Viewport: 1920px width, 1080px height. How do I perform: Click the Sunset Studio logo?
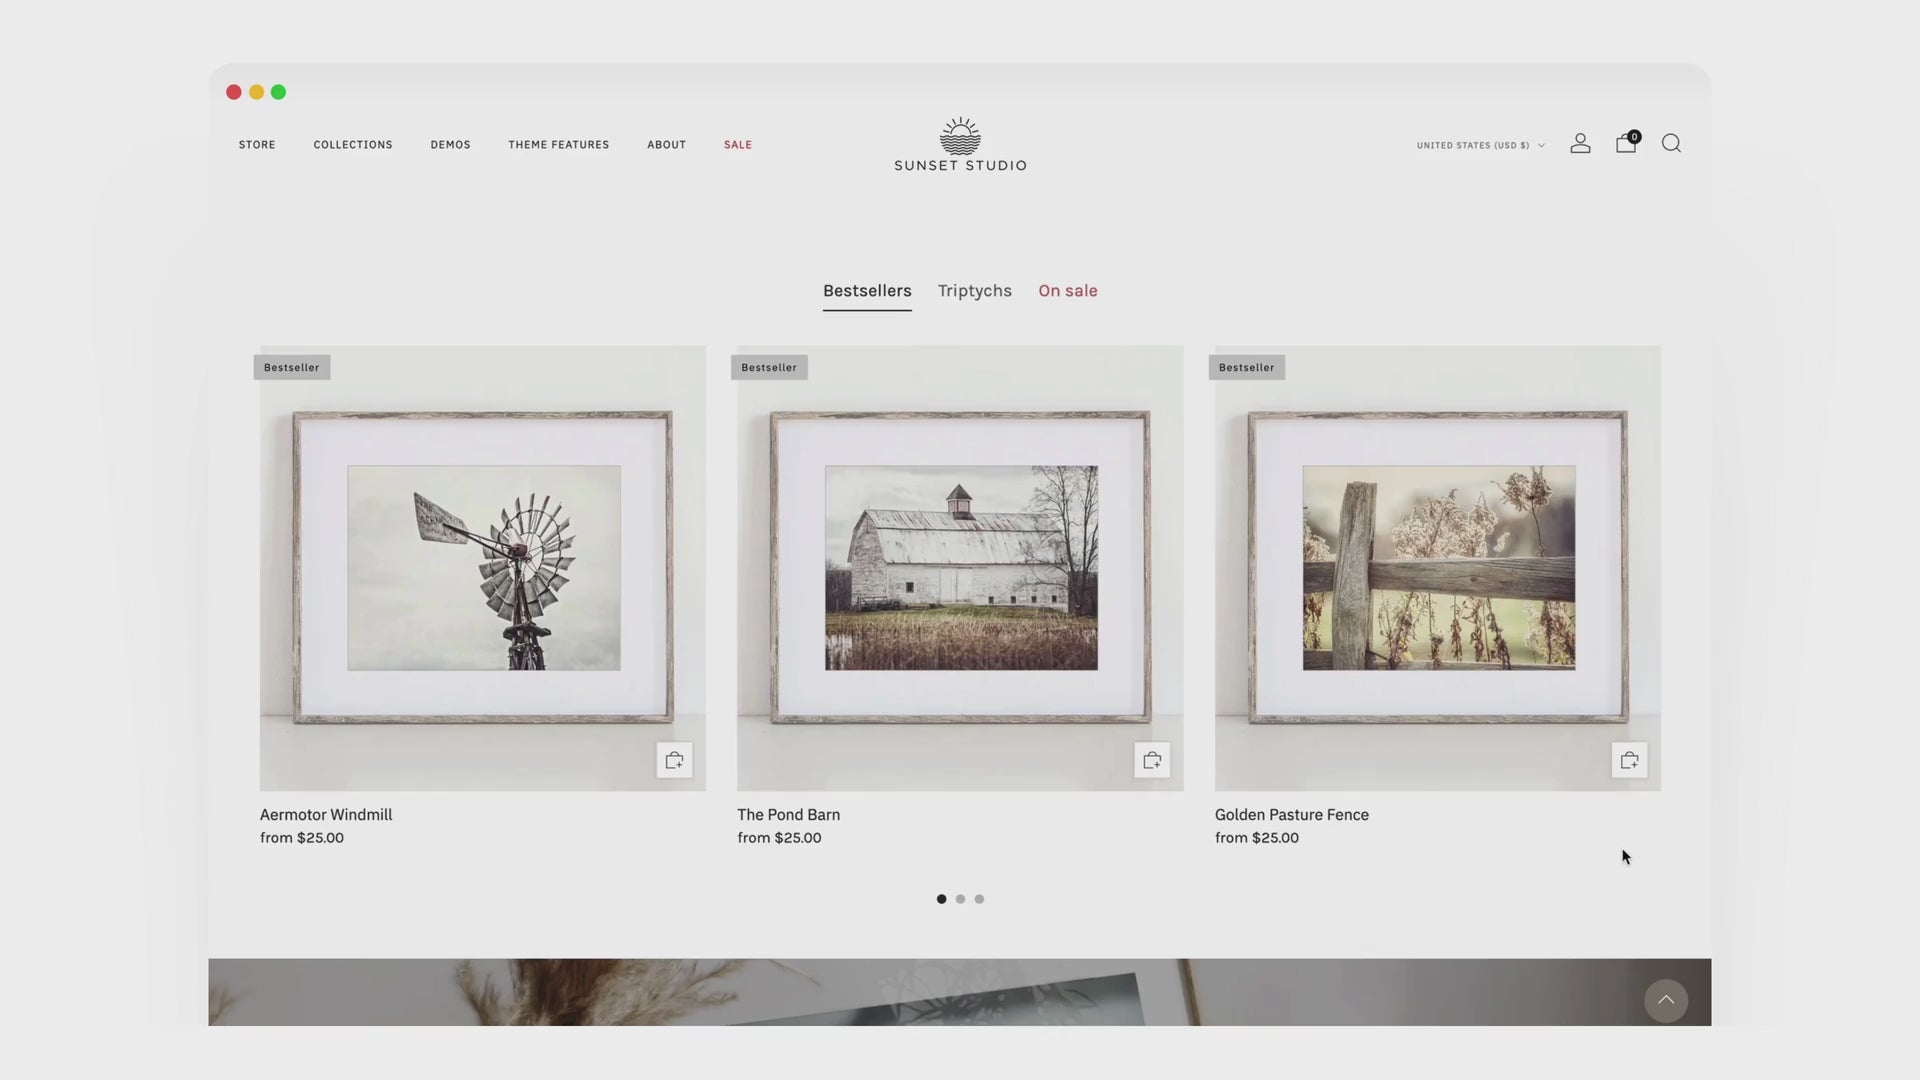point(960,145)
